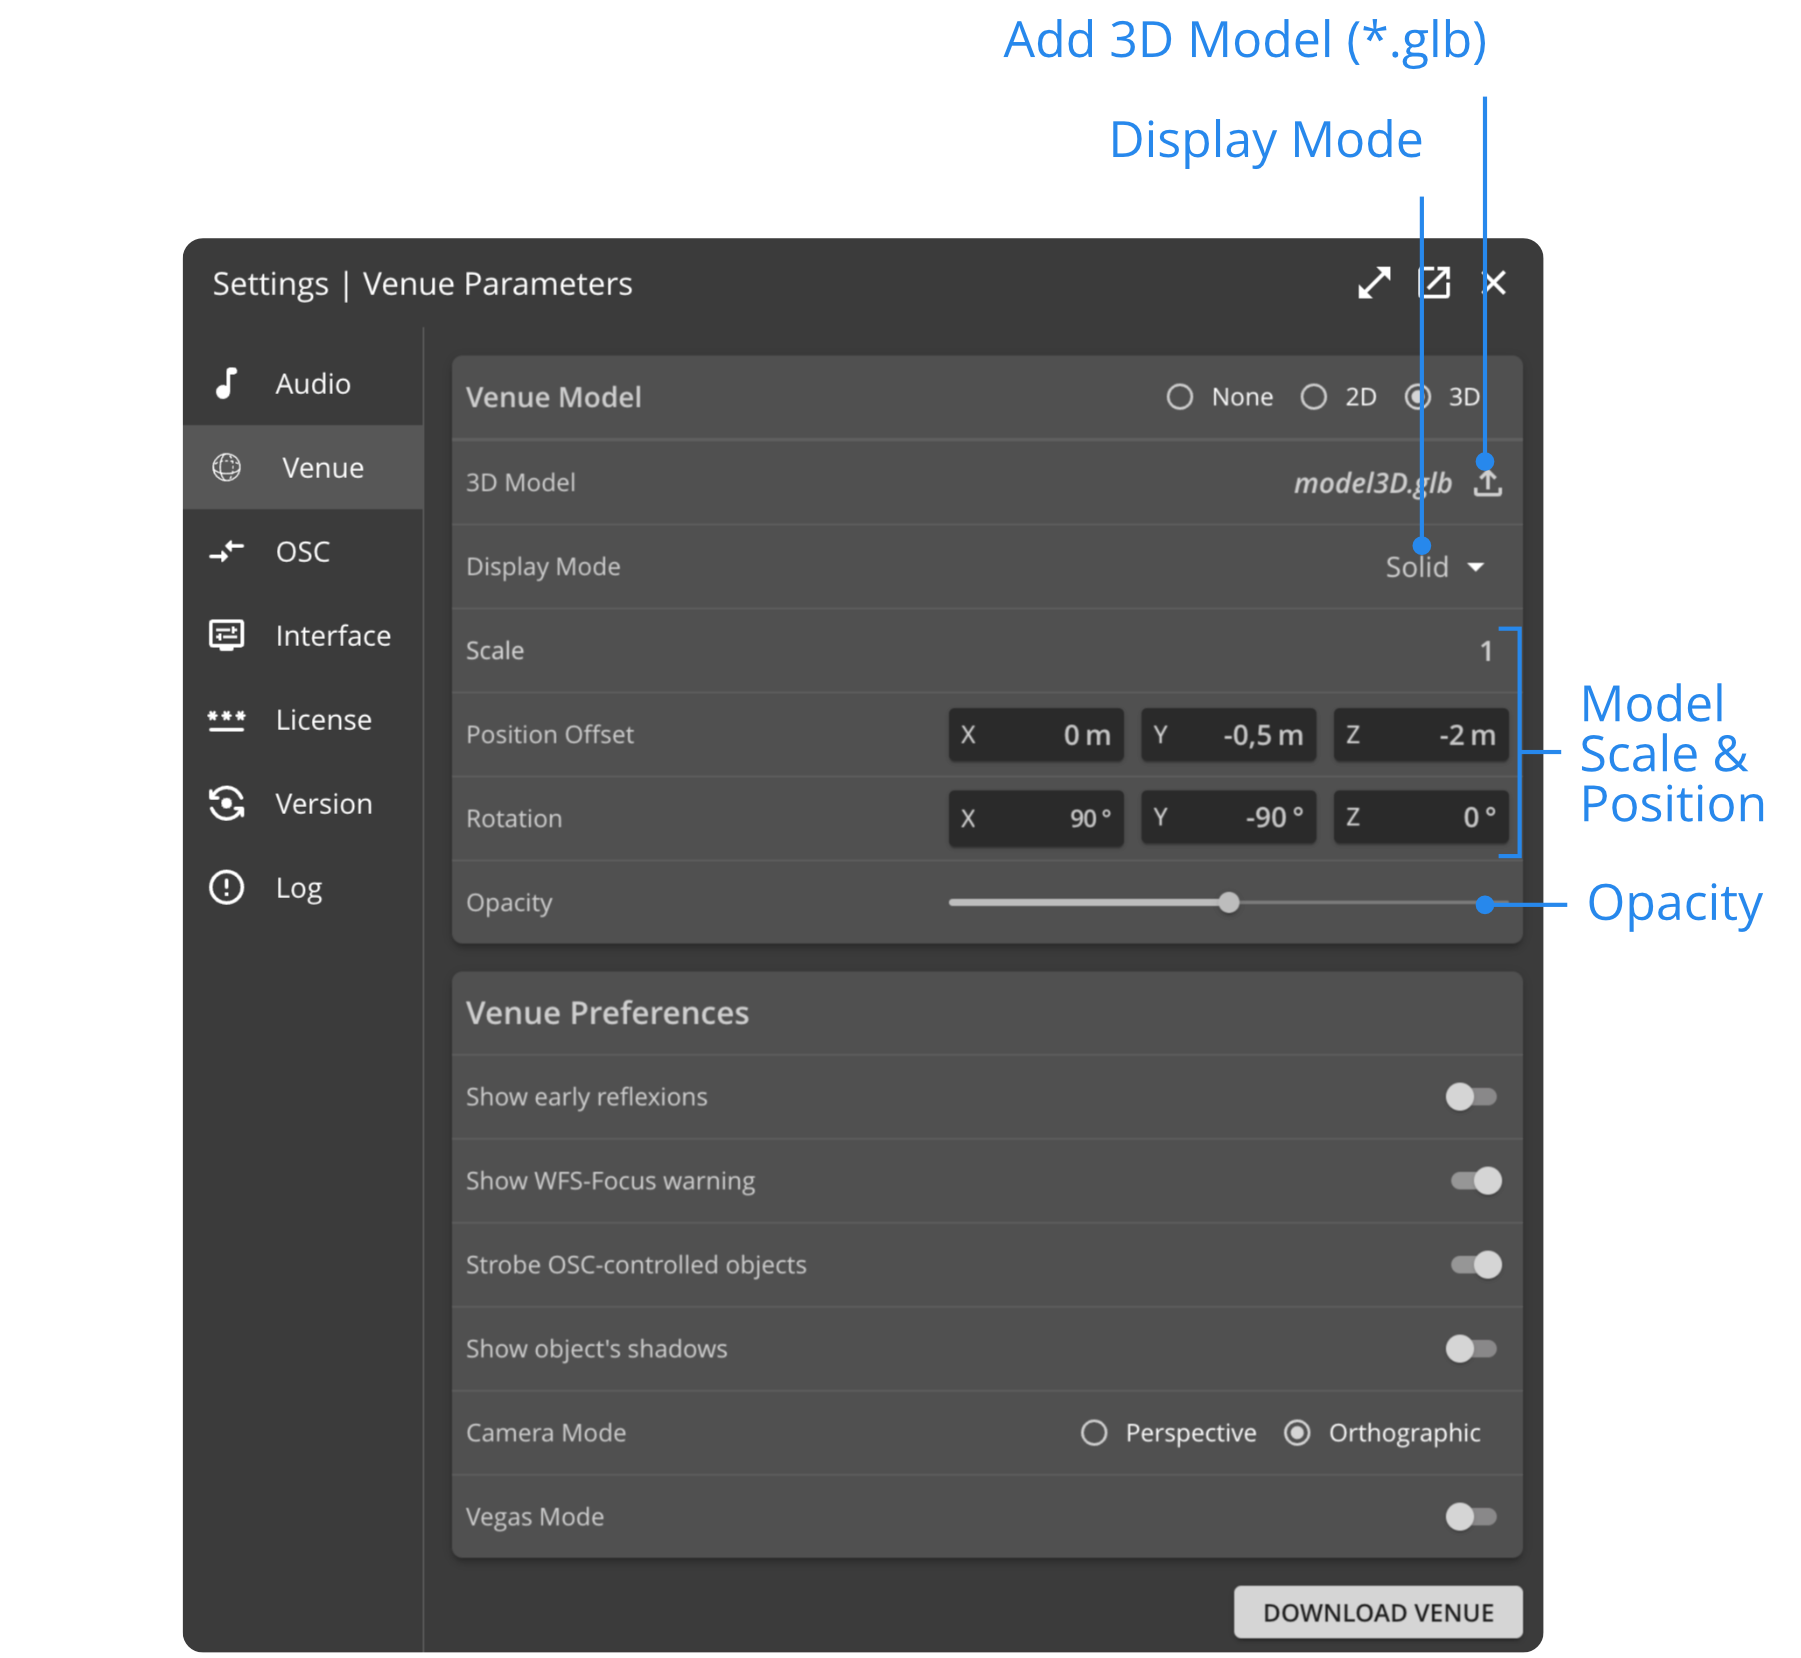Open the Log settings tab
This screenshot has width=1801, height=1658.
[298, 888]
